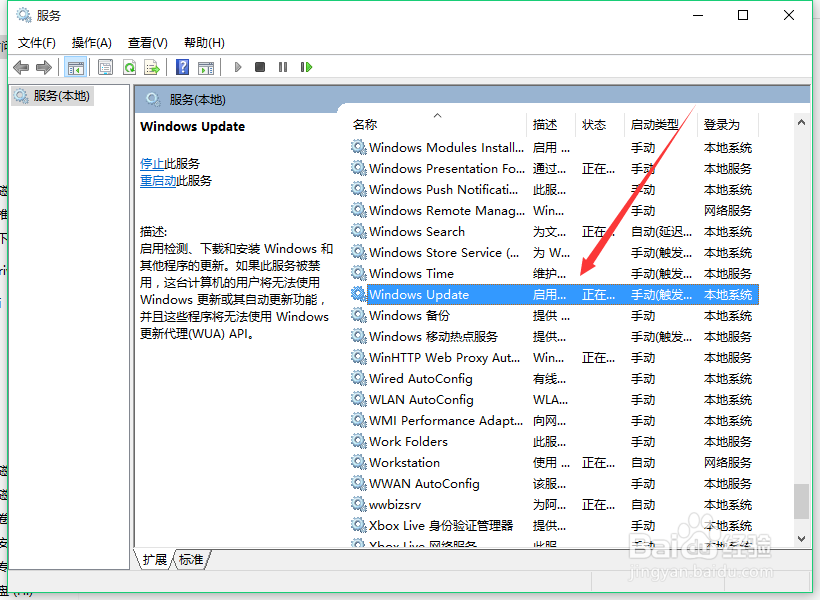Click the scrollbar down arrow

801,538
